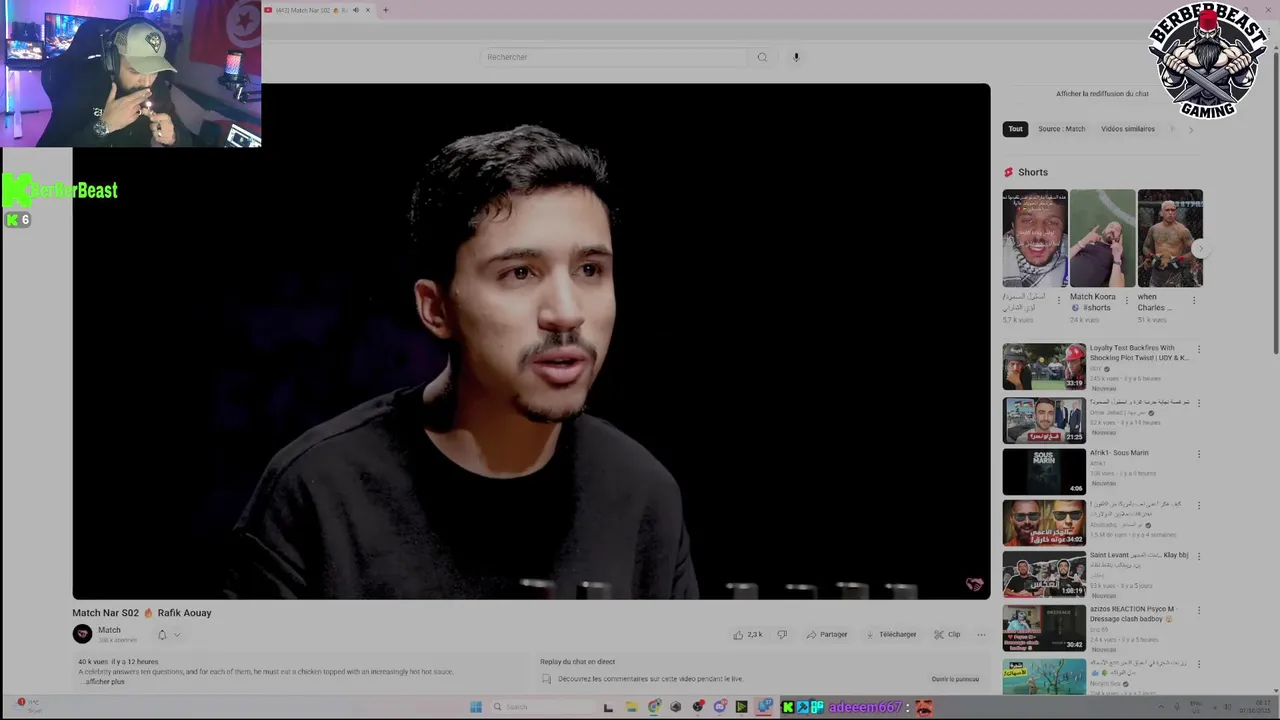1280x720 pixels.
Task: Click the watermark logo on video corner
Action: (974, 584)
